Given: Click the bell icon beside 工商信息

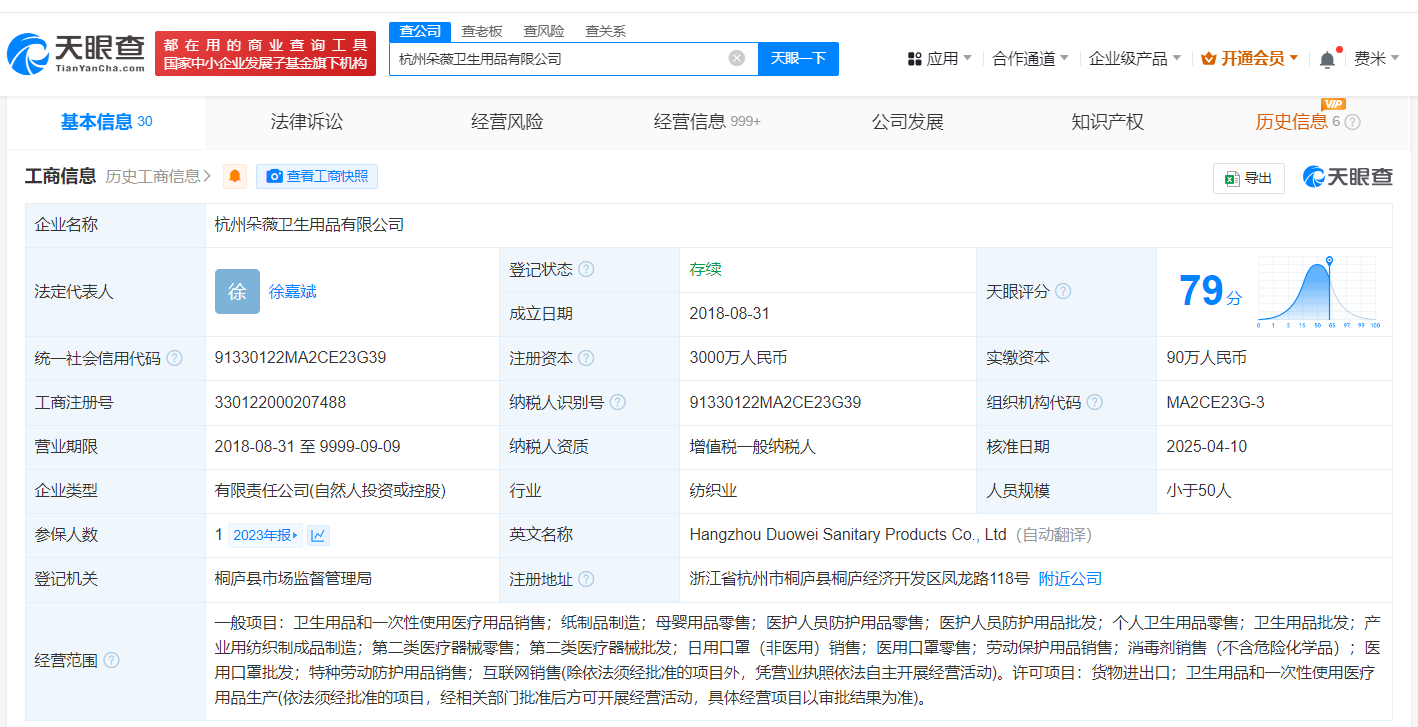Looking at the screenshot, I should 234,176.
